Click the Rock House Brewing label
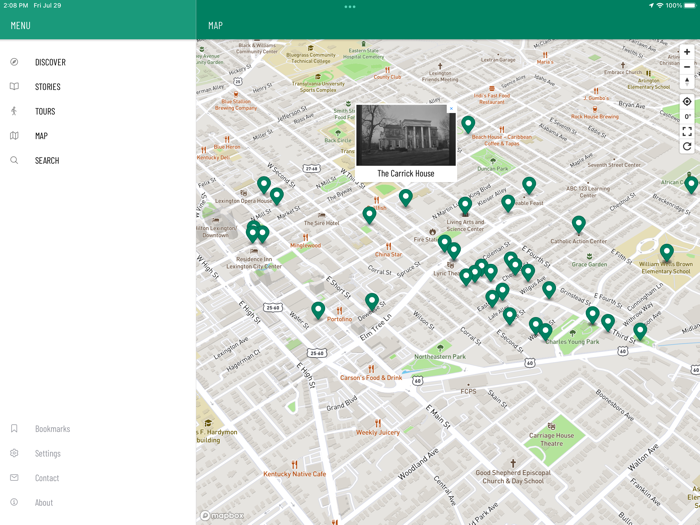 tap(595, 117)
